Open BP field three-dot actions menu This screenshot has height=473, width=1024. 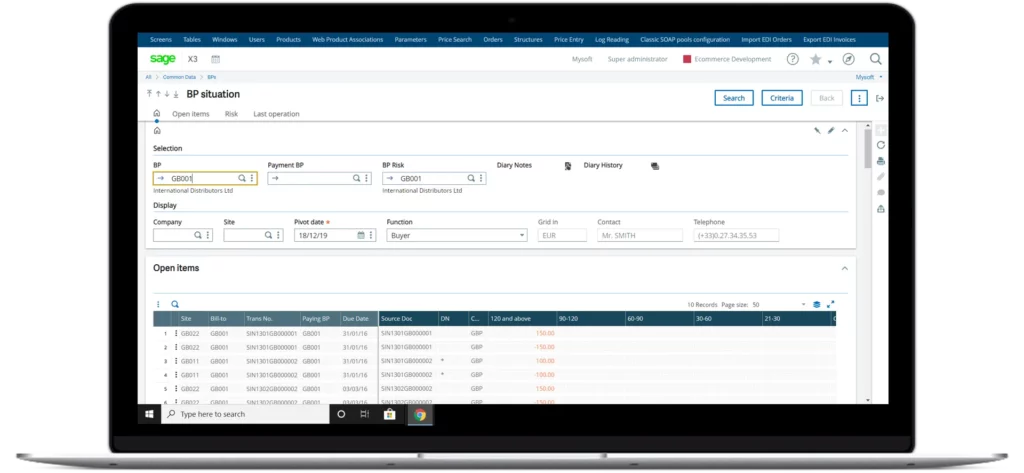tap(252, 178)
